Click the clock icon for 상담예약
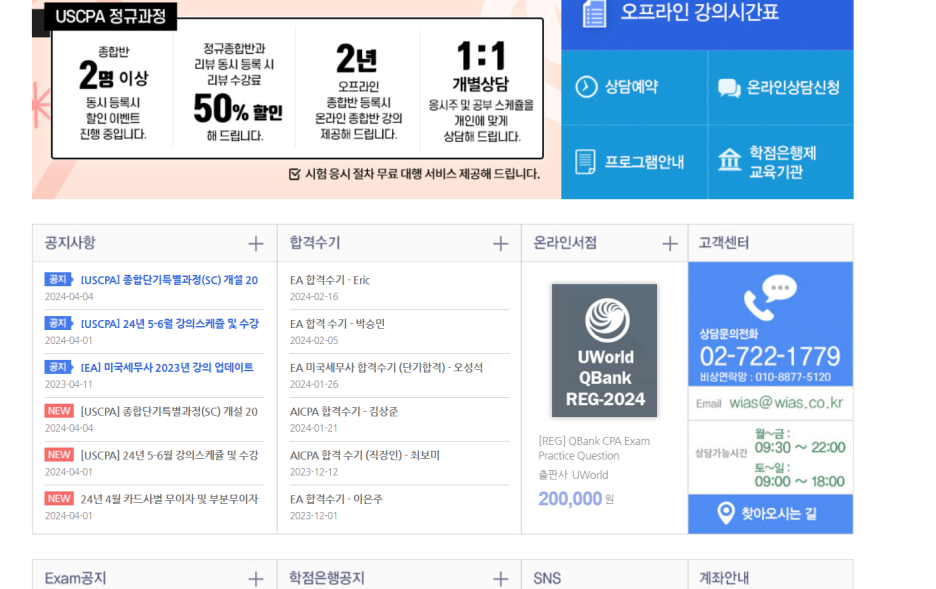Viewport: 936px width, 589px height. [586, 87]
